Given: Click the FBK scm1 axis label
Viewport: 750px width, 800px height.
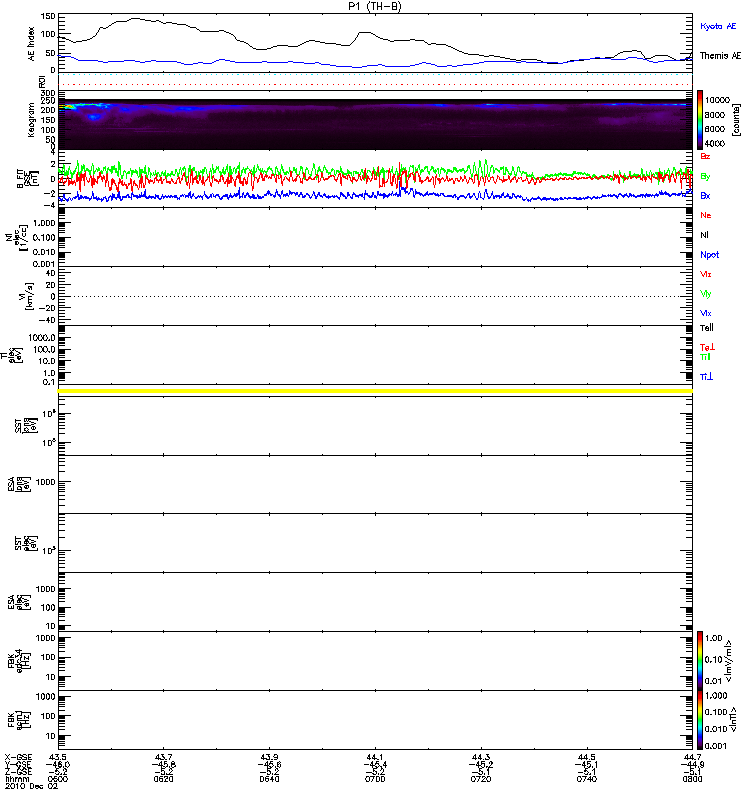Looking at the screenshot, I should pyautogui.click(x=19, y=720).
